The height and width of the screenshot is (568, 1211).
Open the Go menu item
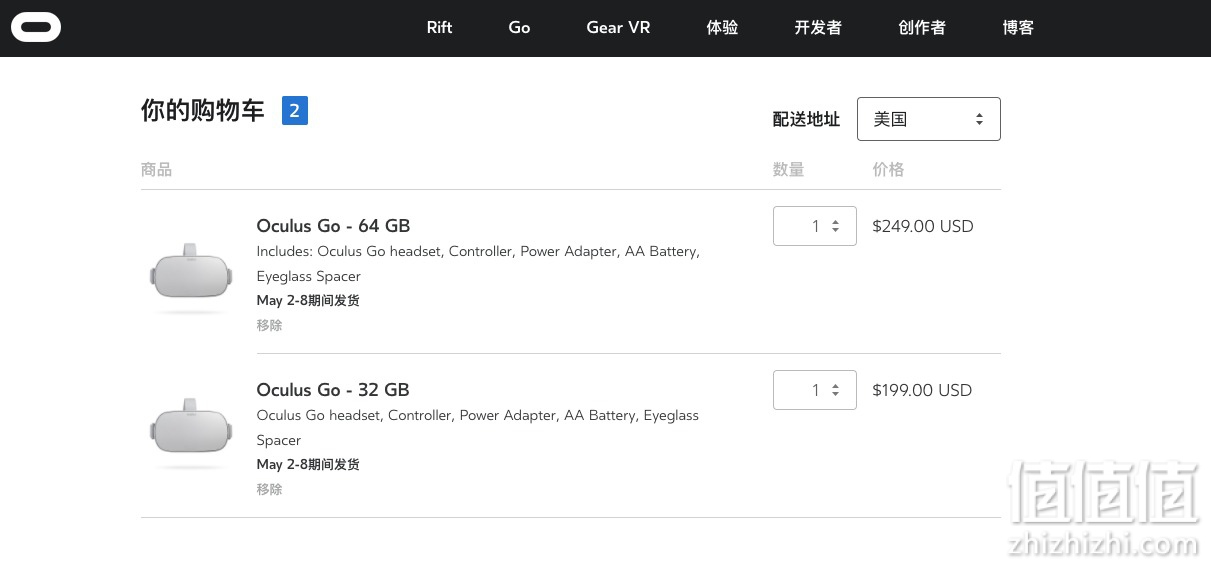(519, 27)
